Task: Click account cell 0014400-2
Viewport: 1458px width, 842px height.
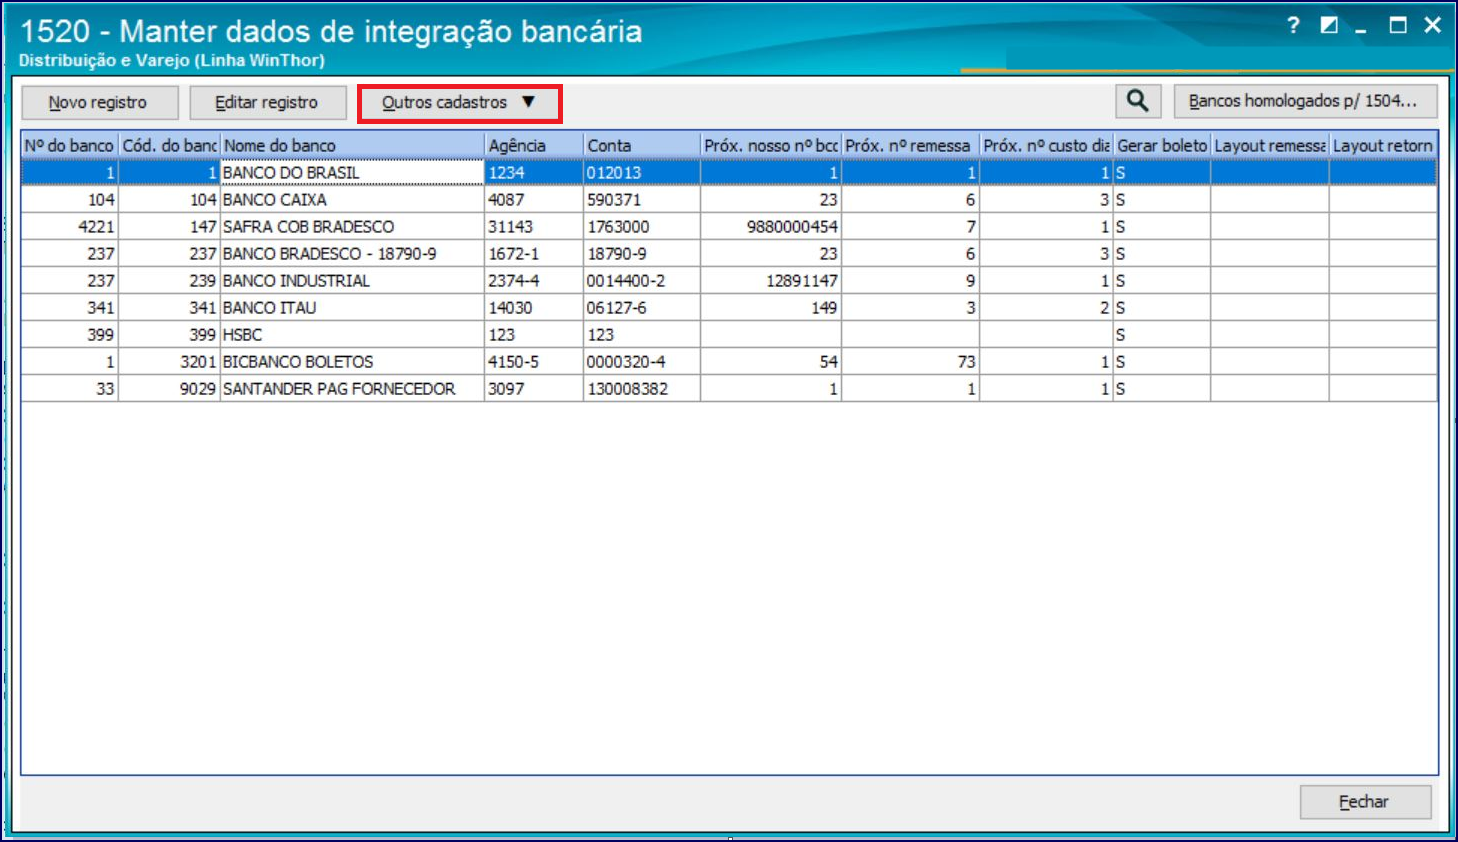Action: (x=642, y=281)
